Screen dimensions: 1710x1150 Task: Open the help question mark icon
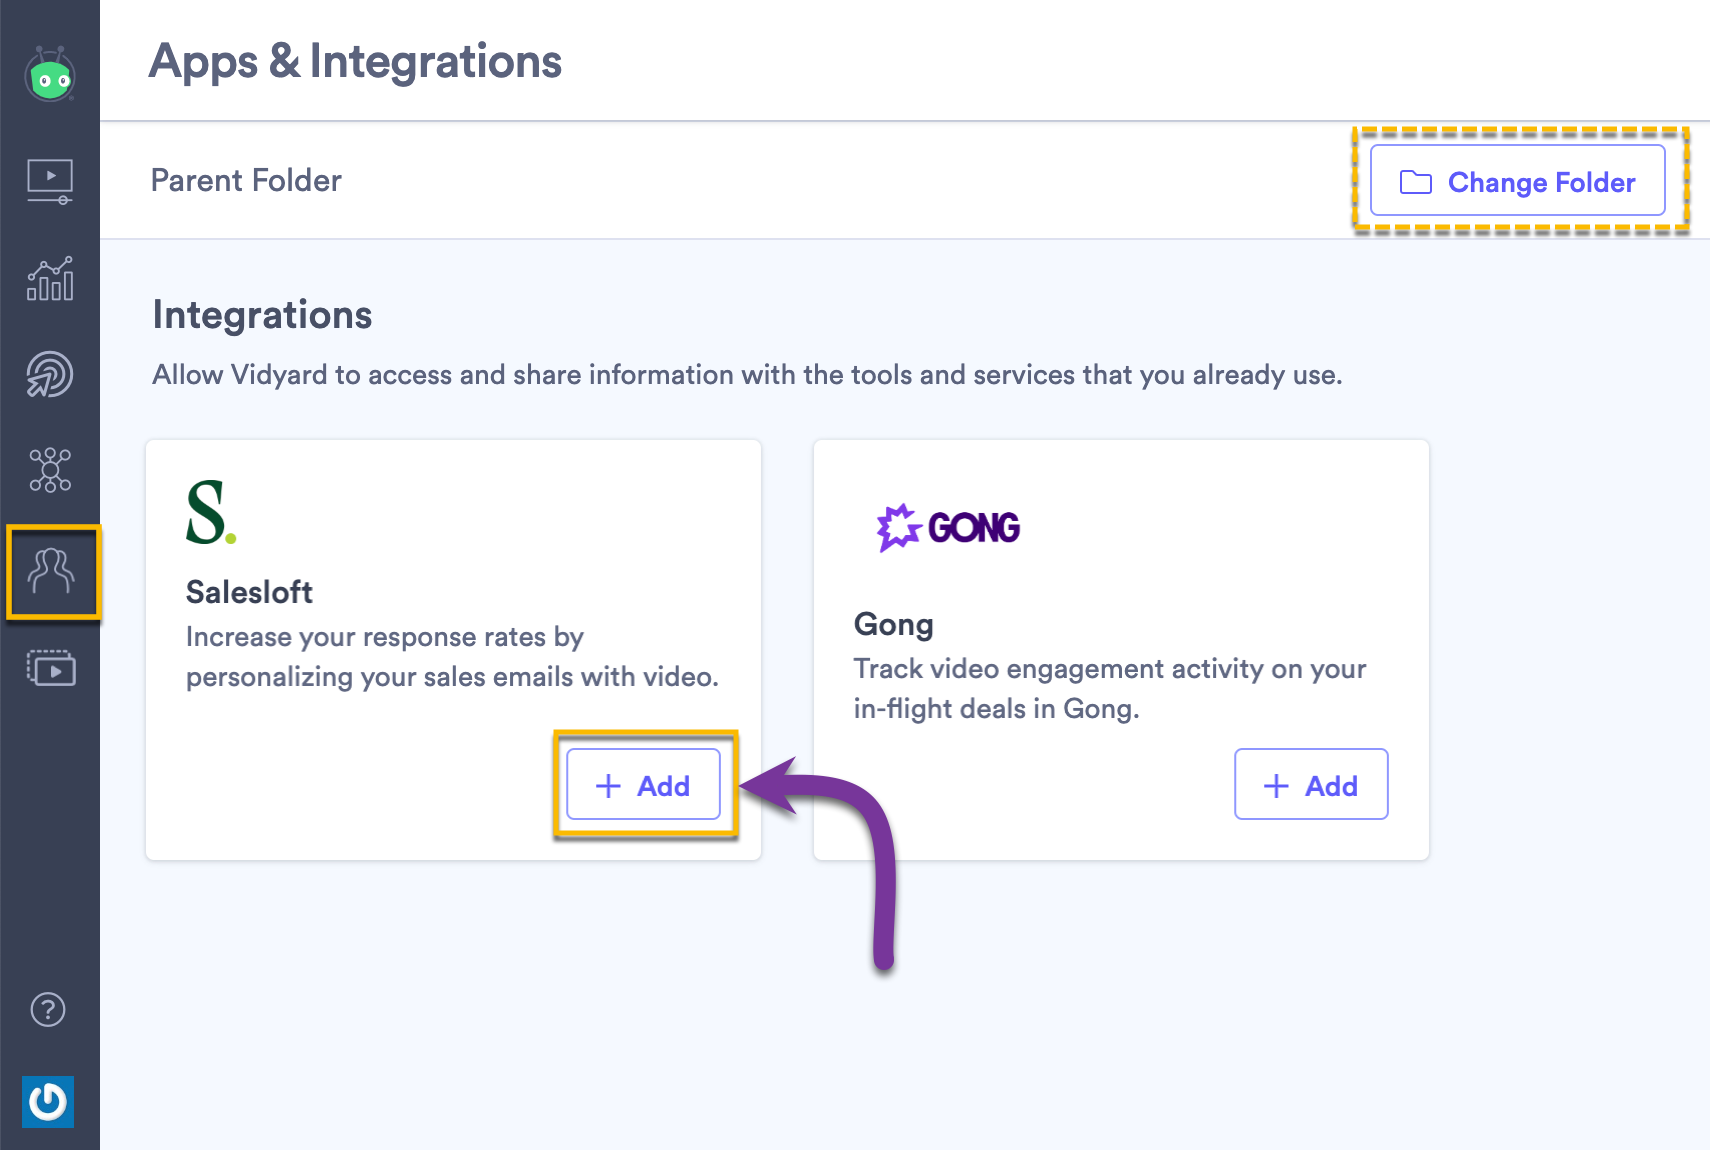pyautogui.click(x=48, y=1010)
